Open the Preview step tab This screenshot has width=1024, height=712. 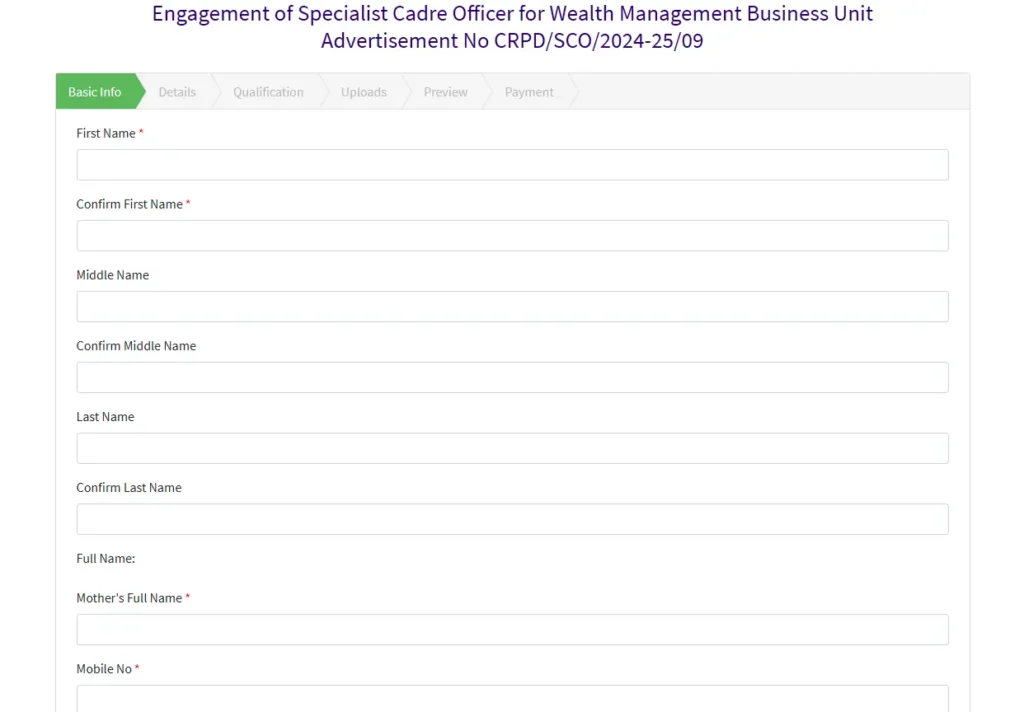click(445, 92)
